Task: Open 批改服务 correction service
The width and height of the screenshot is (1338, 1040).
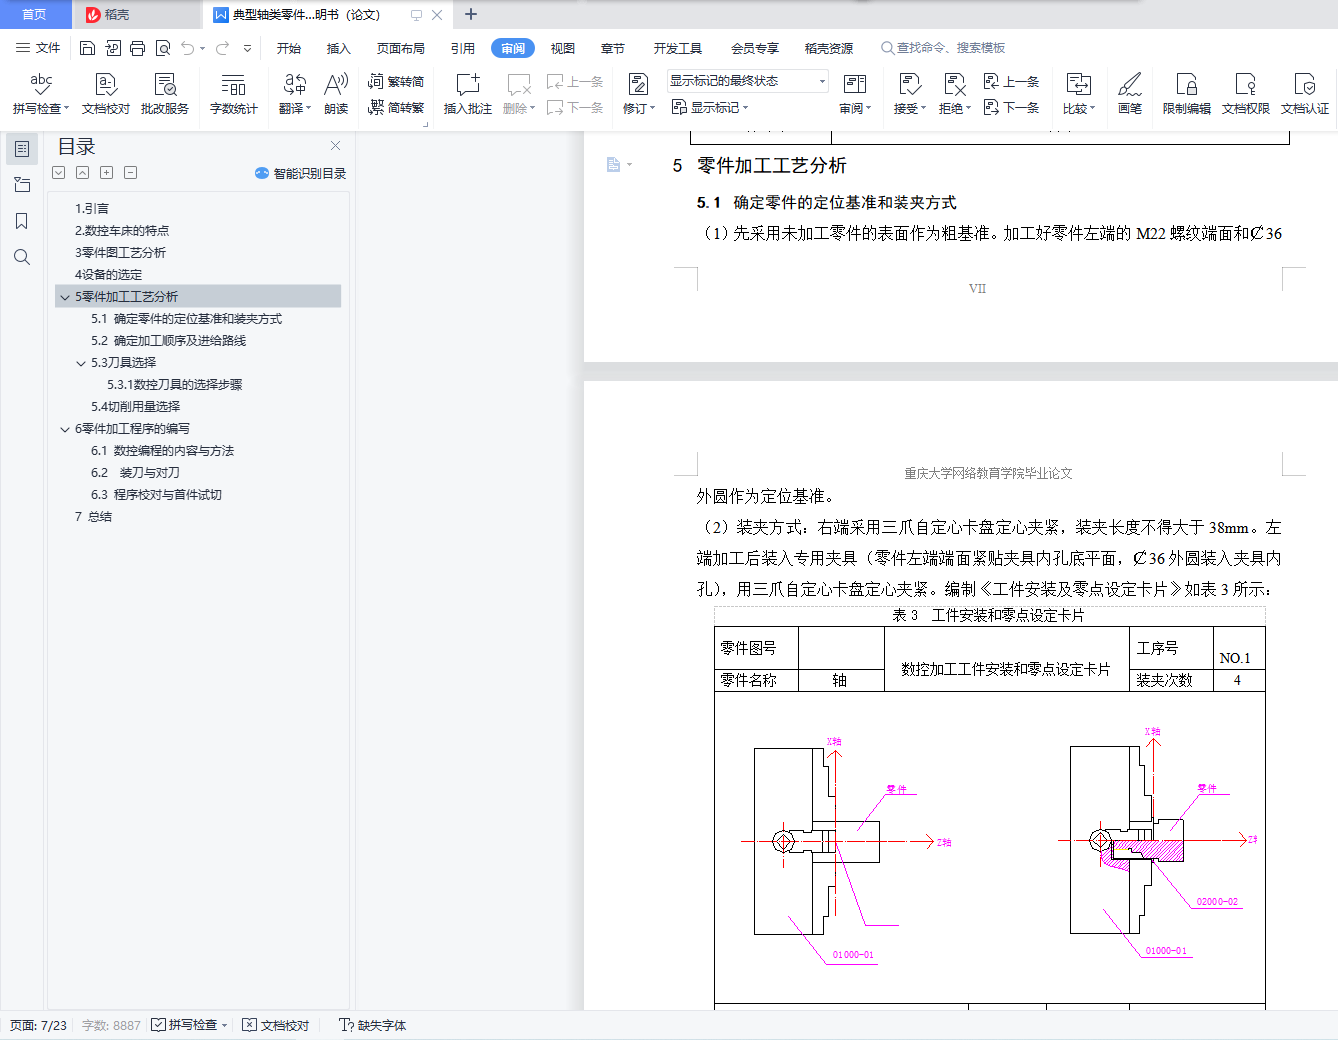Action: pos(165,94)
